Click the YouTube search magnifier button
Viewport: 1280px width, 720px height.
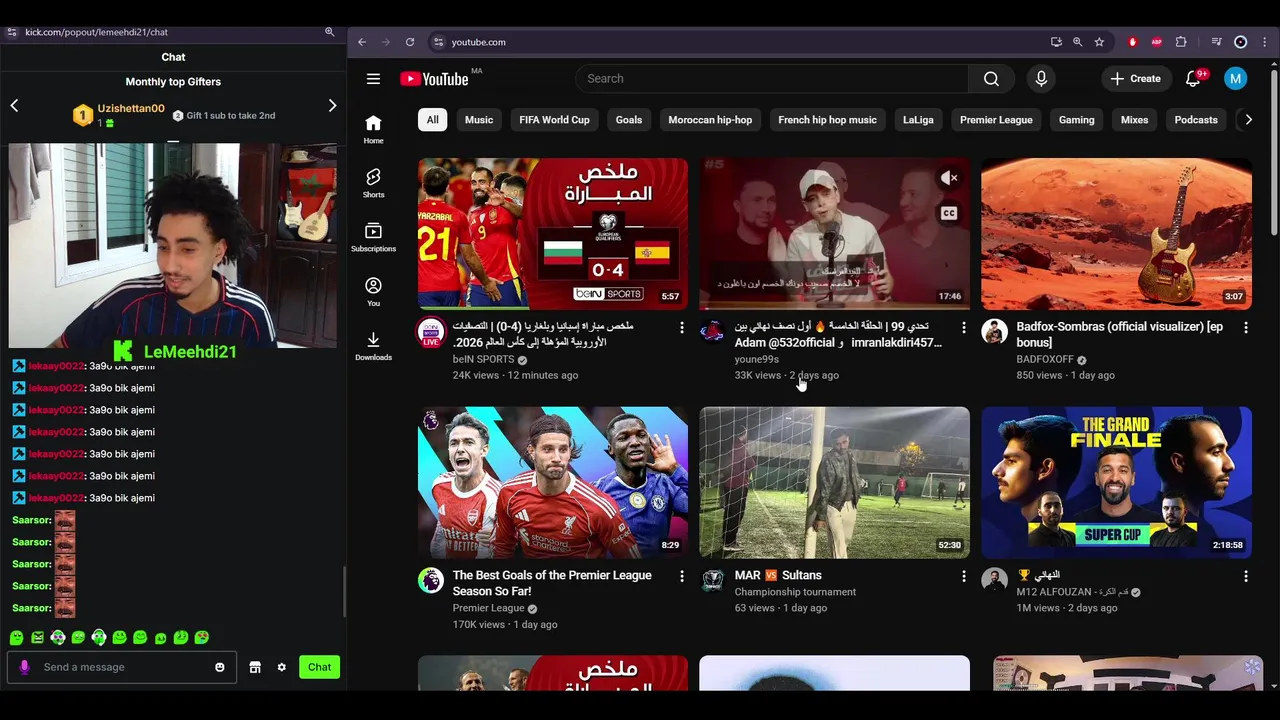click(991, 79)
